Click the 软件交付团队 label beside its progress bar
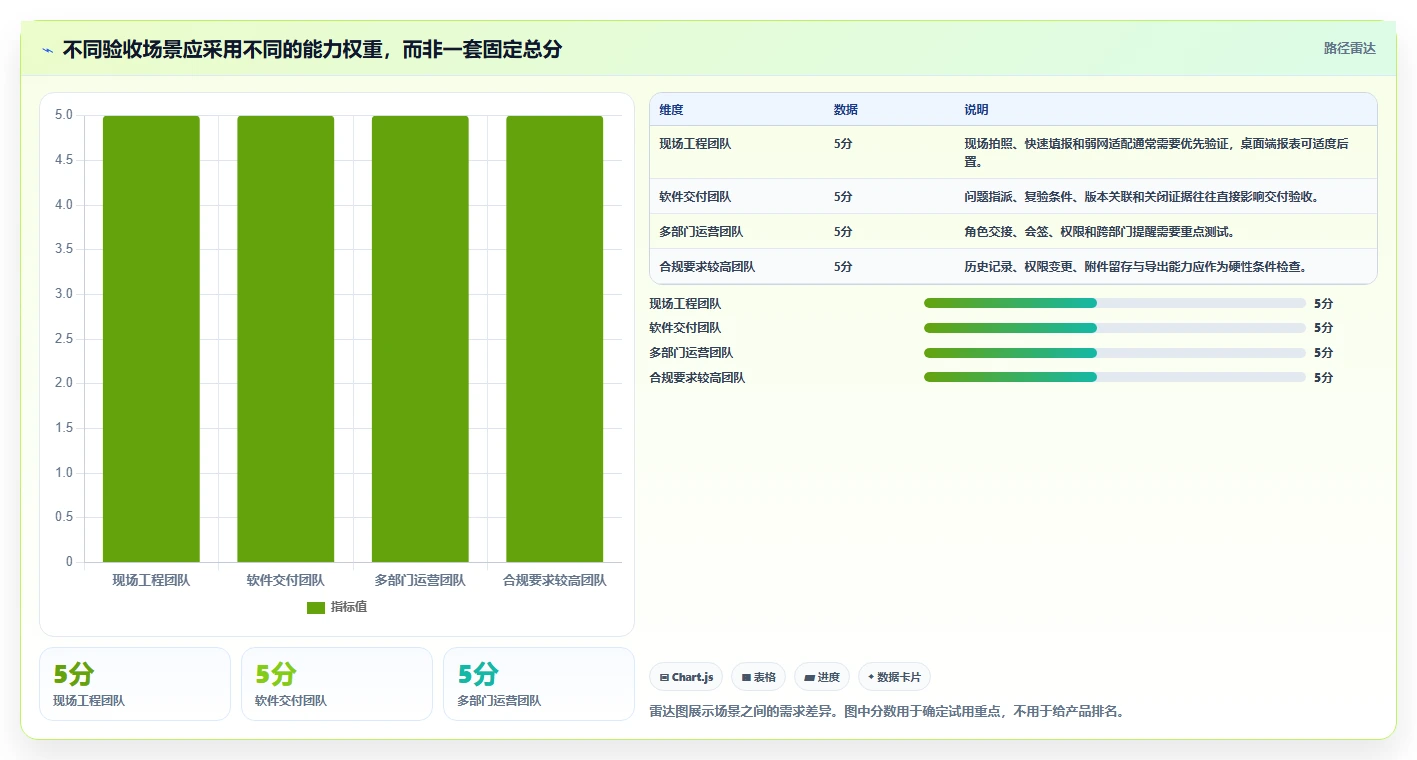Screen dimensions: 1417x760 685,328
